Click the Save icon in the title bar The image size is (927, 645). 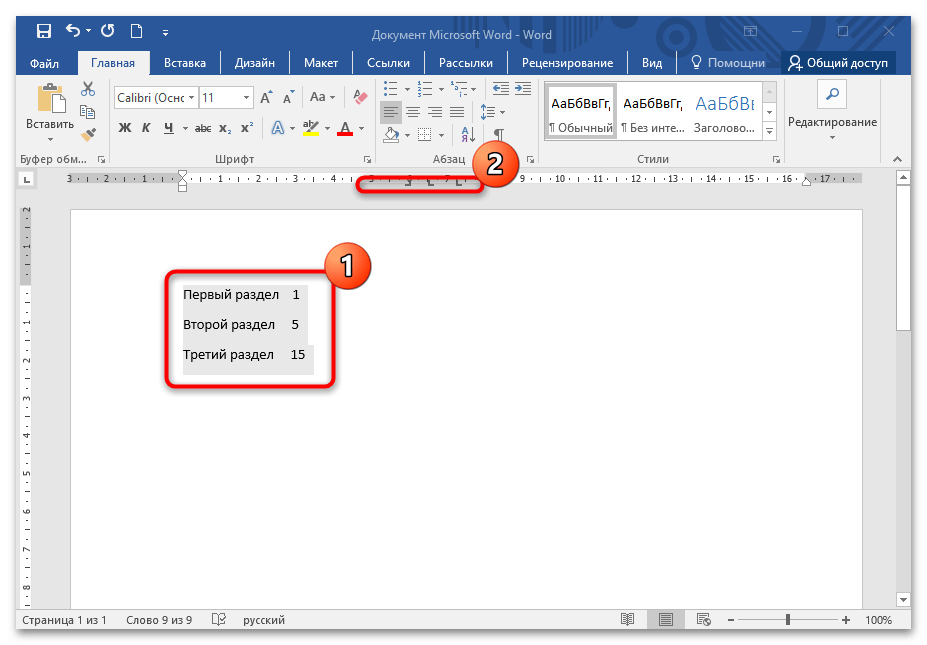(44, 33)
